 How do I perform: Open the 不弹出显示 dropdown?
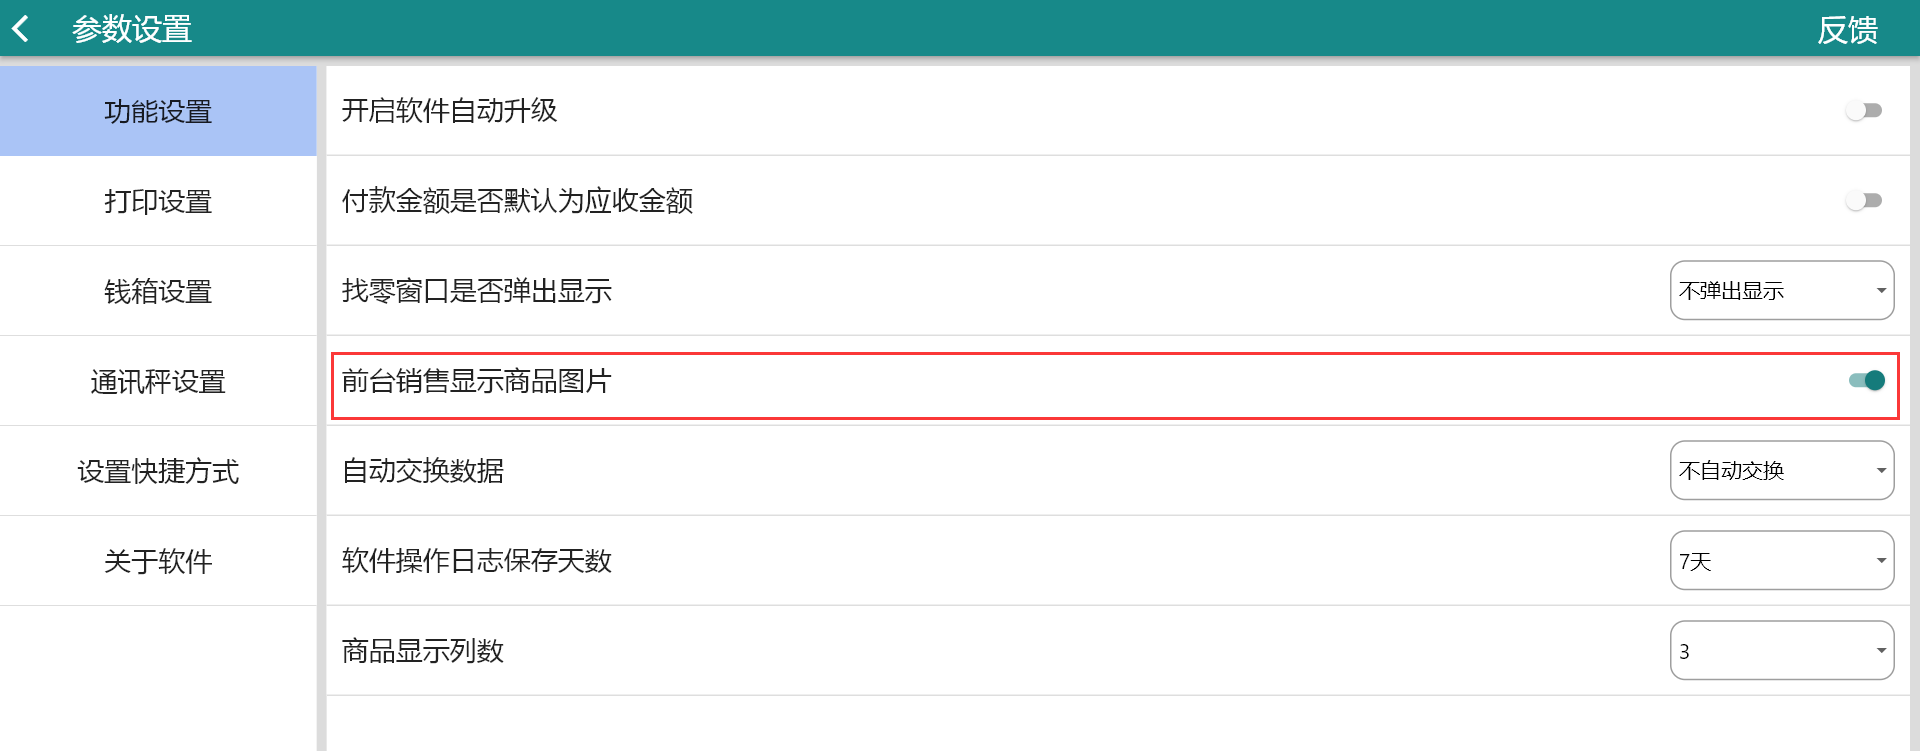[1781, 290]
